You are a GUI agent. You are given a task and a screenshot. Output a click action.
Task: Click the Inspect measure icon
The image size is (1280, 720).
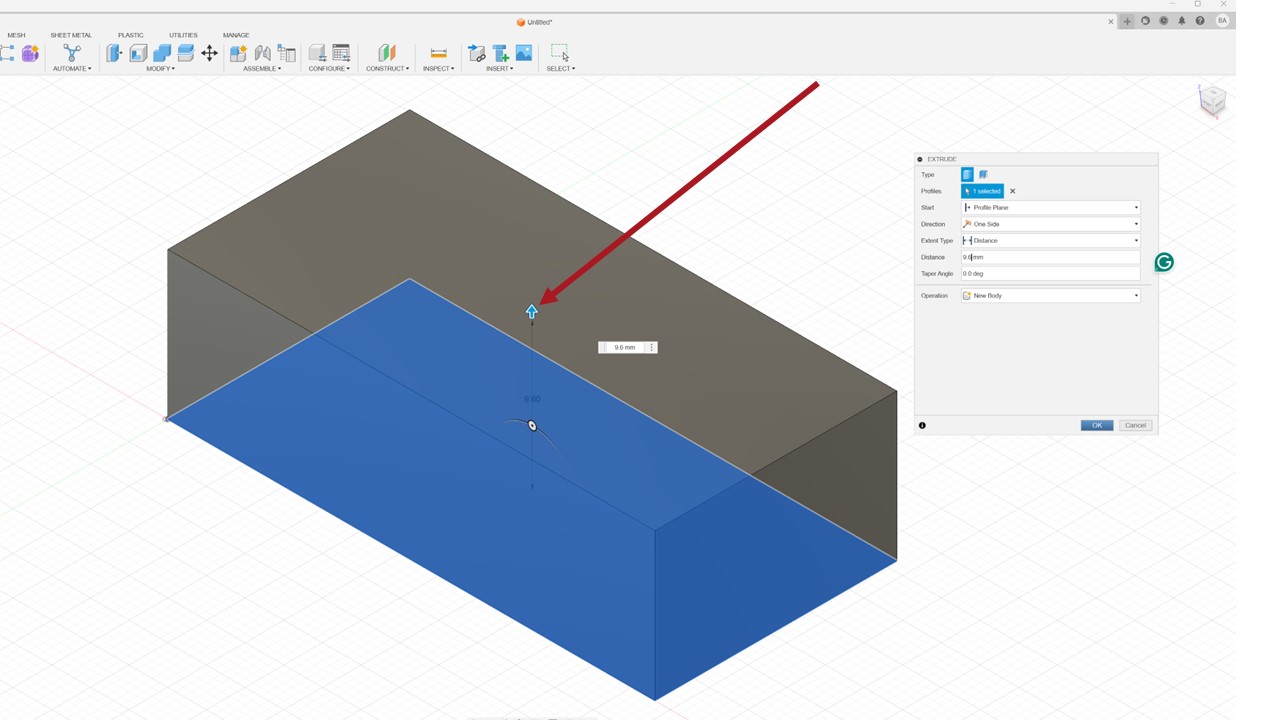(438, 53)
